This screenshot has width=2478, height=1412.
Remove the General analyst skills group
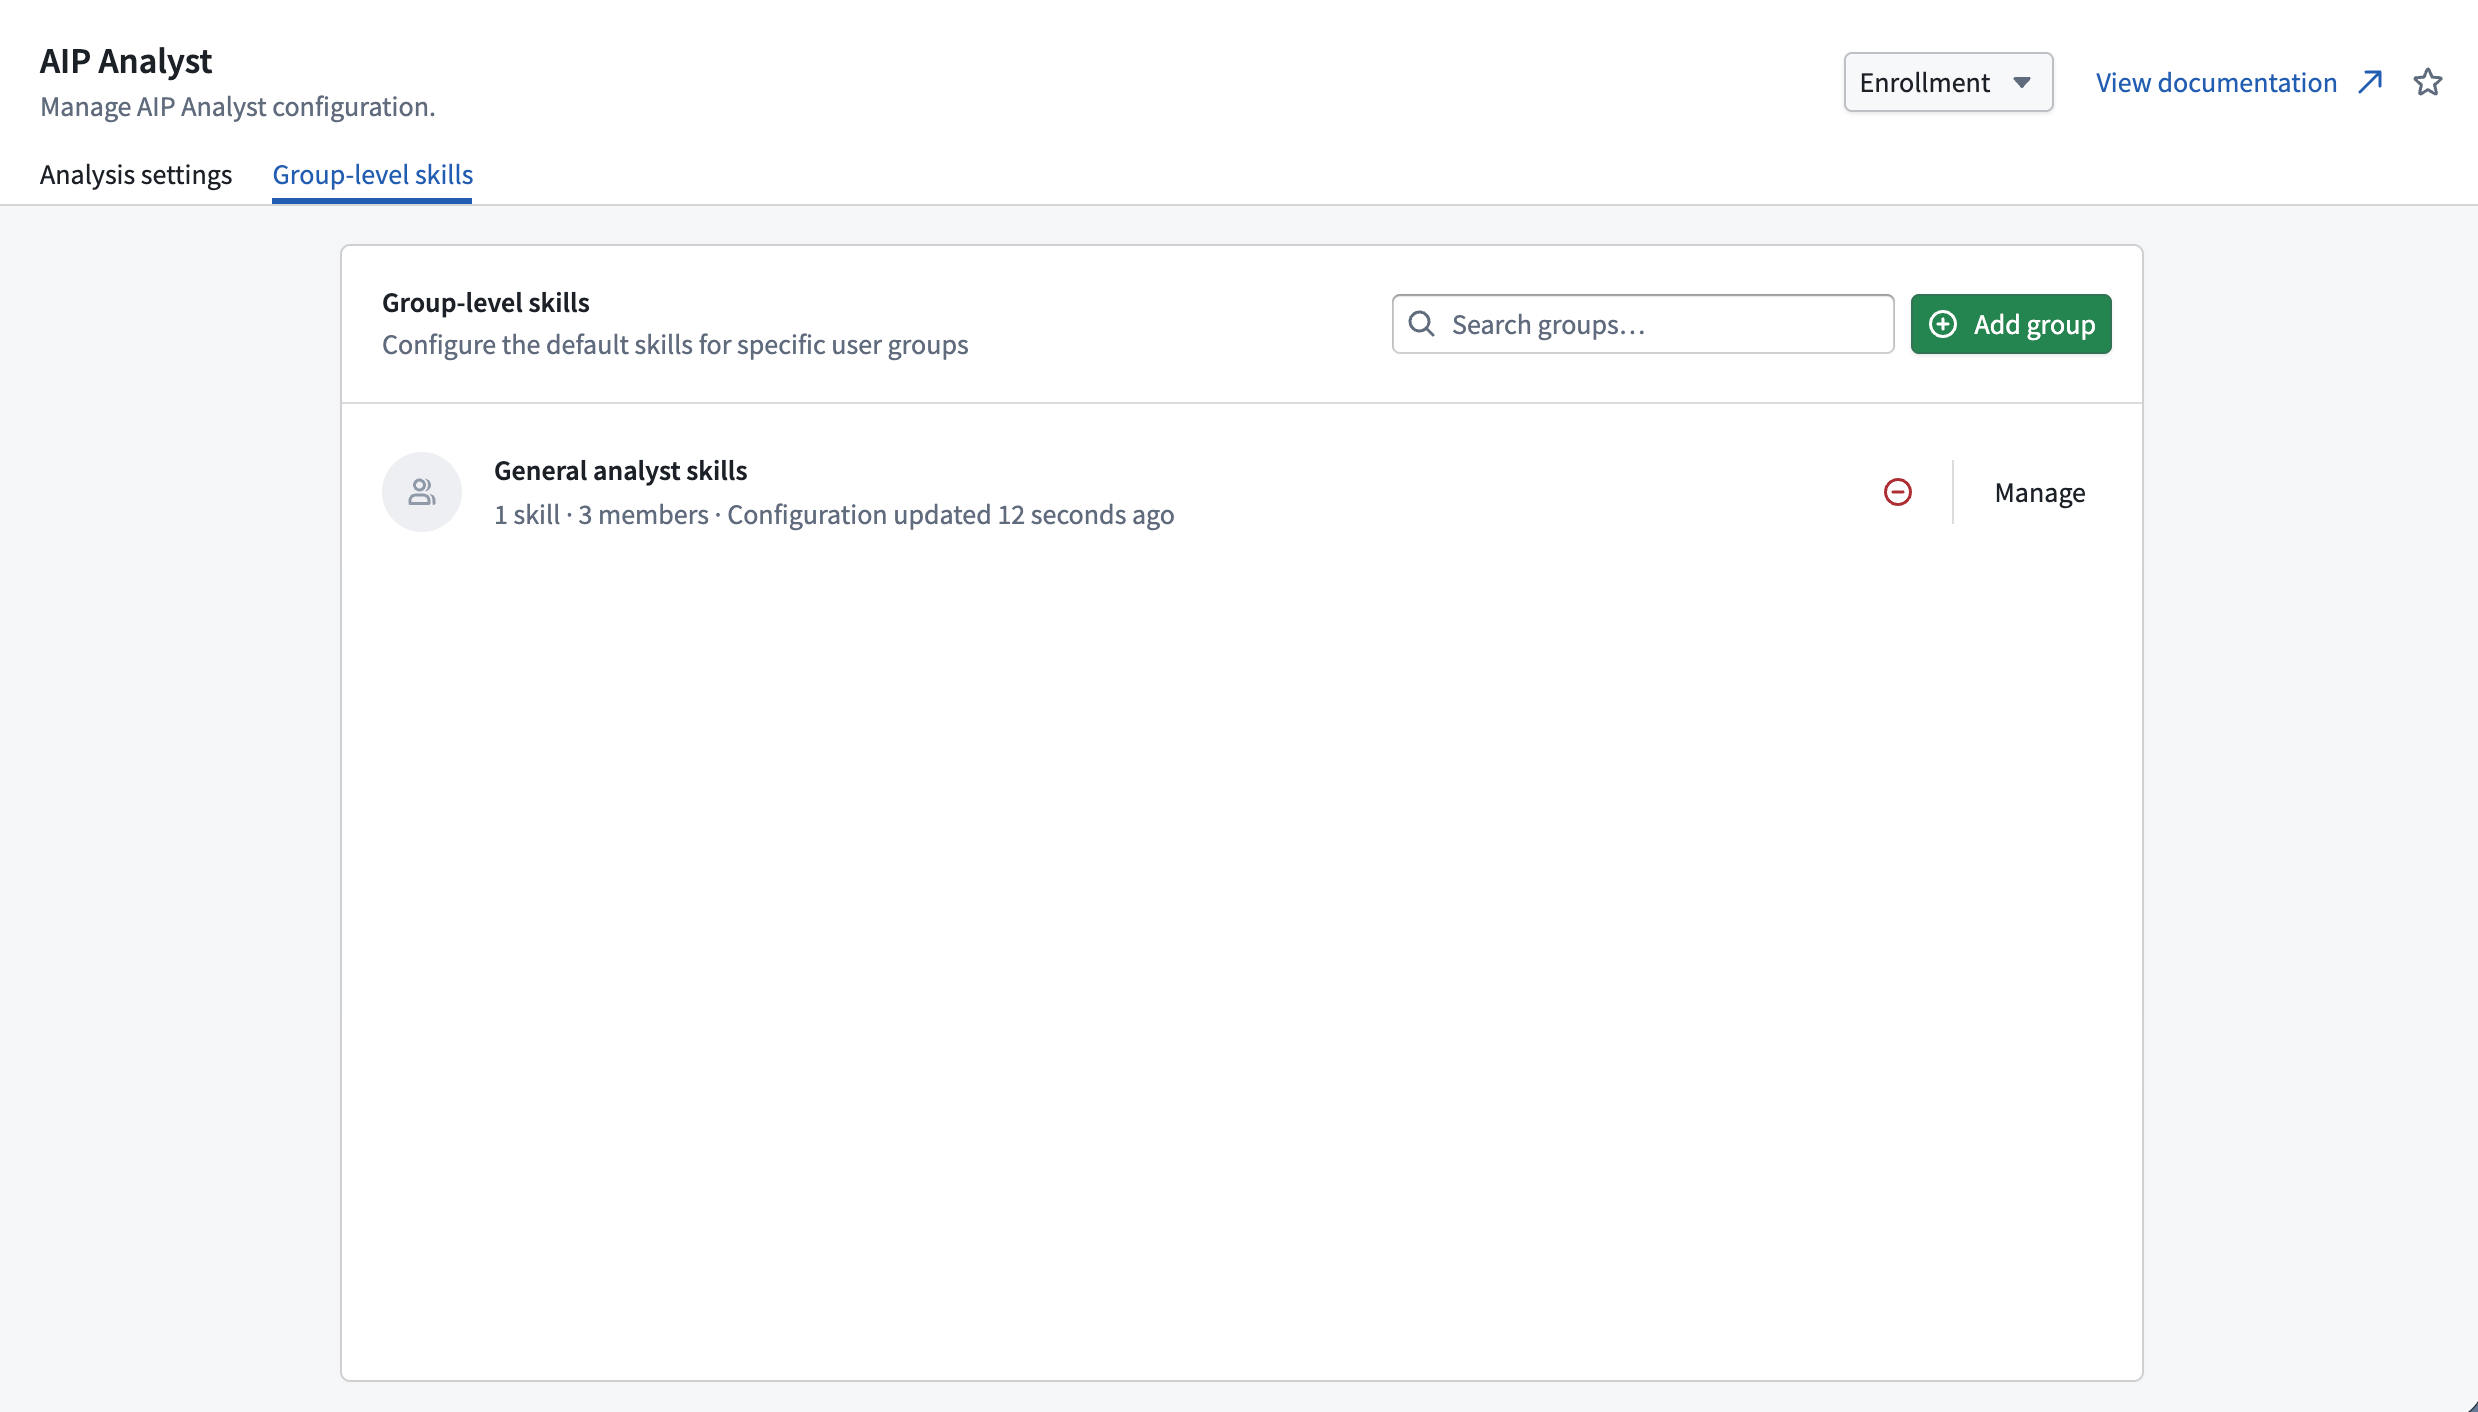click(x=1898, y=492)
